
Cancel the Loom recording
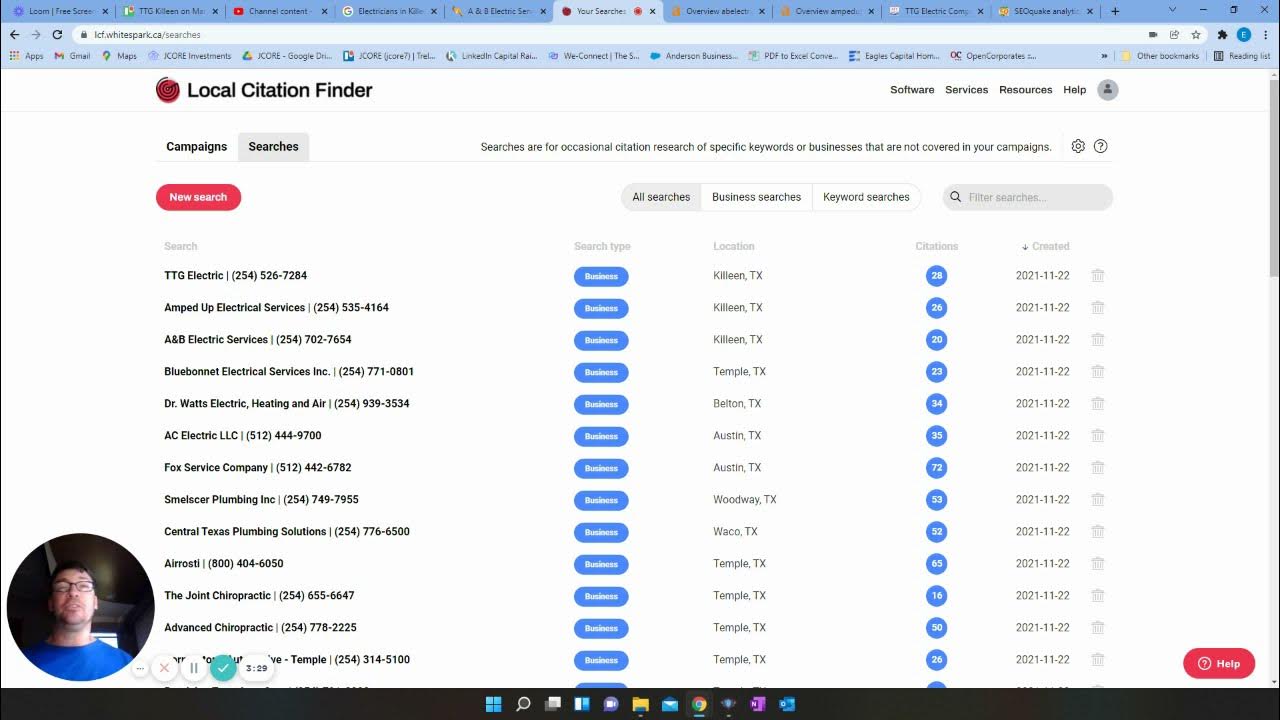164,668
